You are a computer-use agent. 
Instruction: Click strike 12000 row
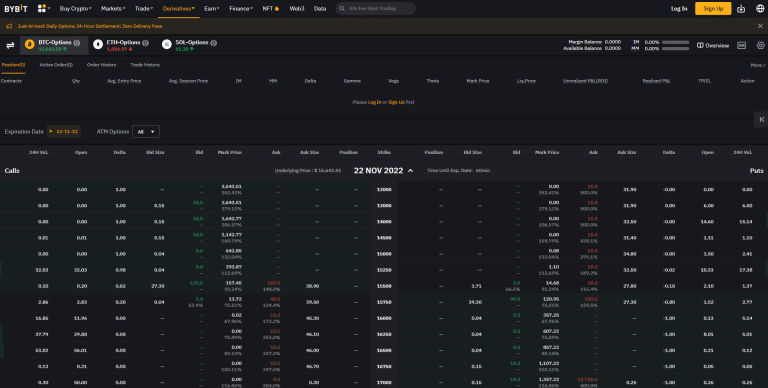coord(384,189)
